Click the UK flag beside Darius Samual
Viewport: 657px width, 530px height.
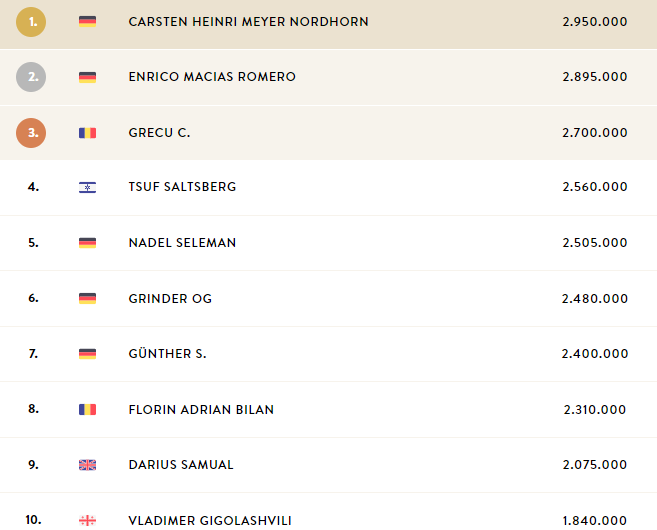click(x=87, y=465)
